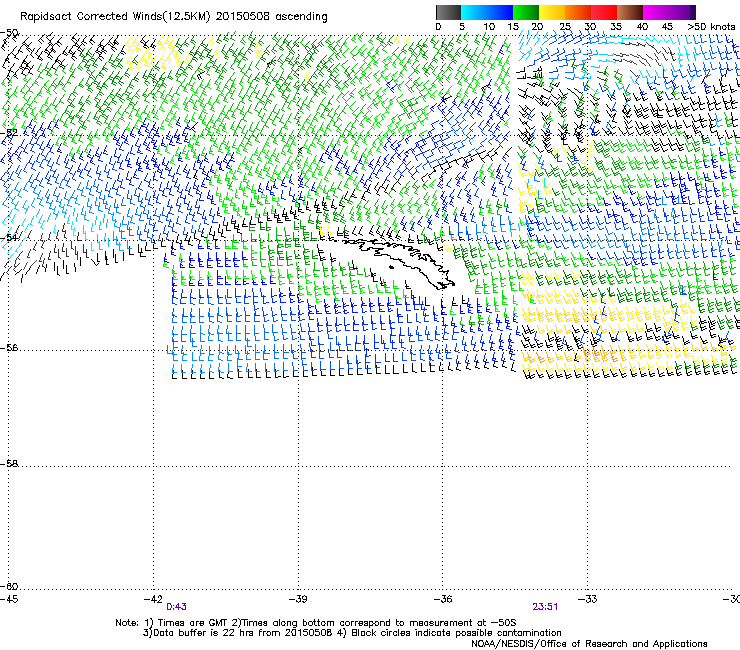
Task: Click the magenta 40-45 knots legend swatch
Action: tap(656, 12)
